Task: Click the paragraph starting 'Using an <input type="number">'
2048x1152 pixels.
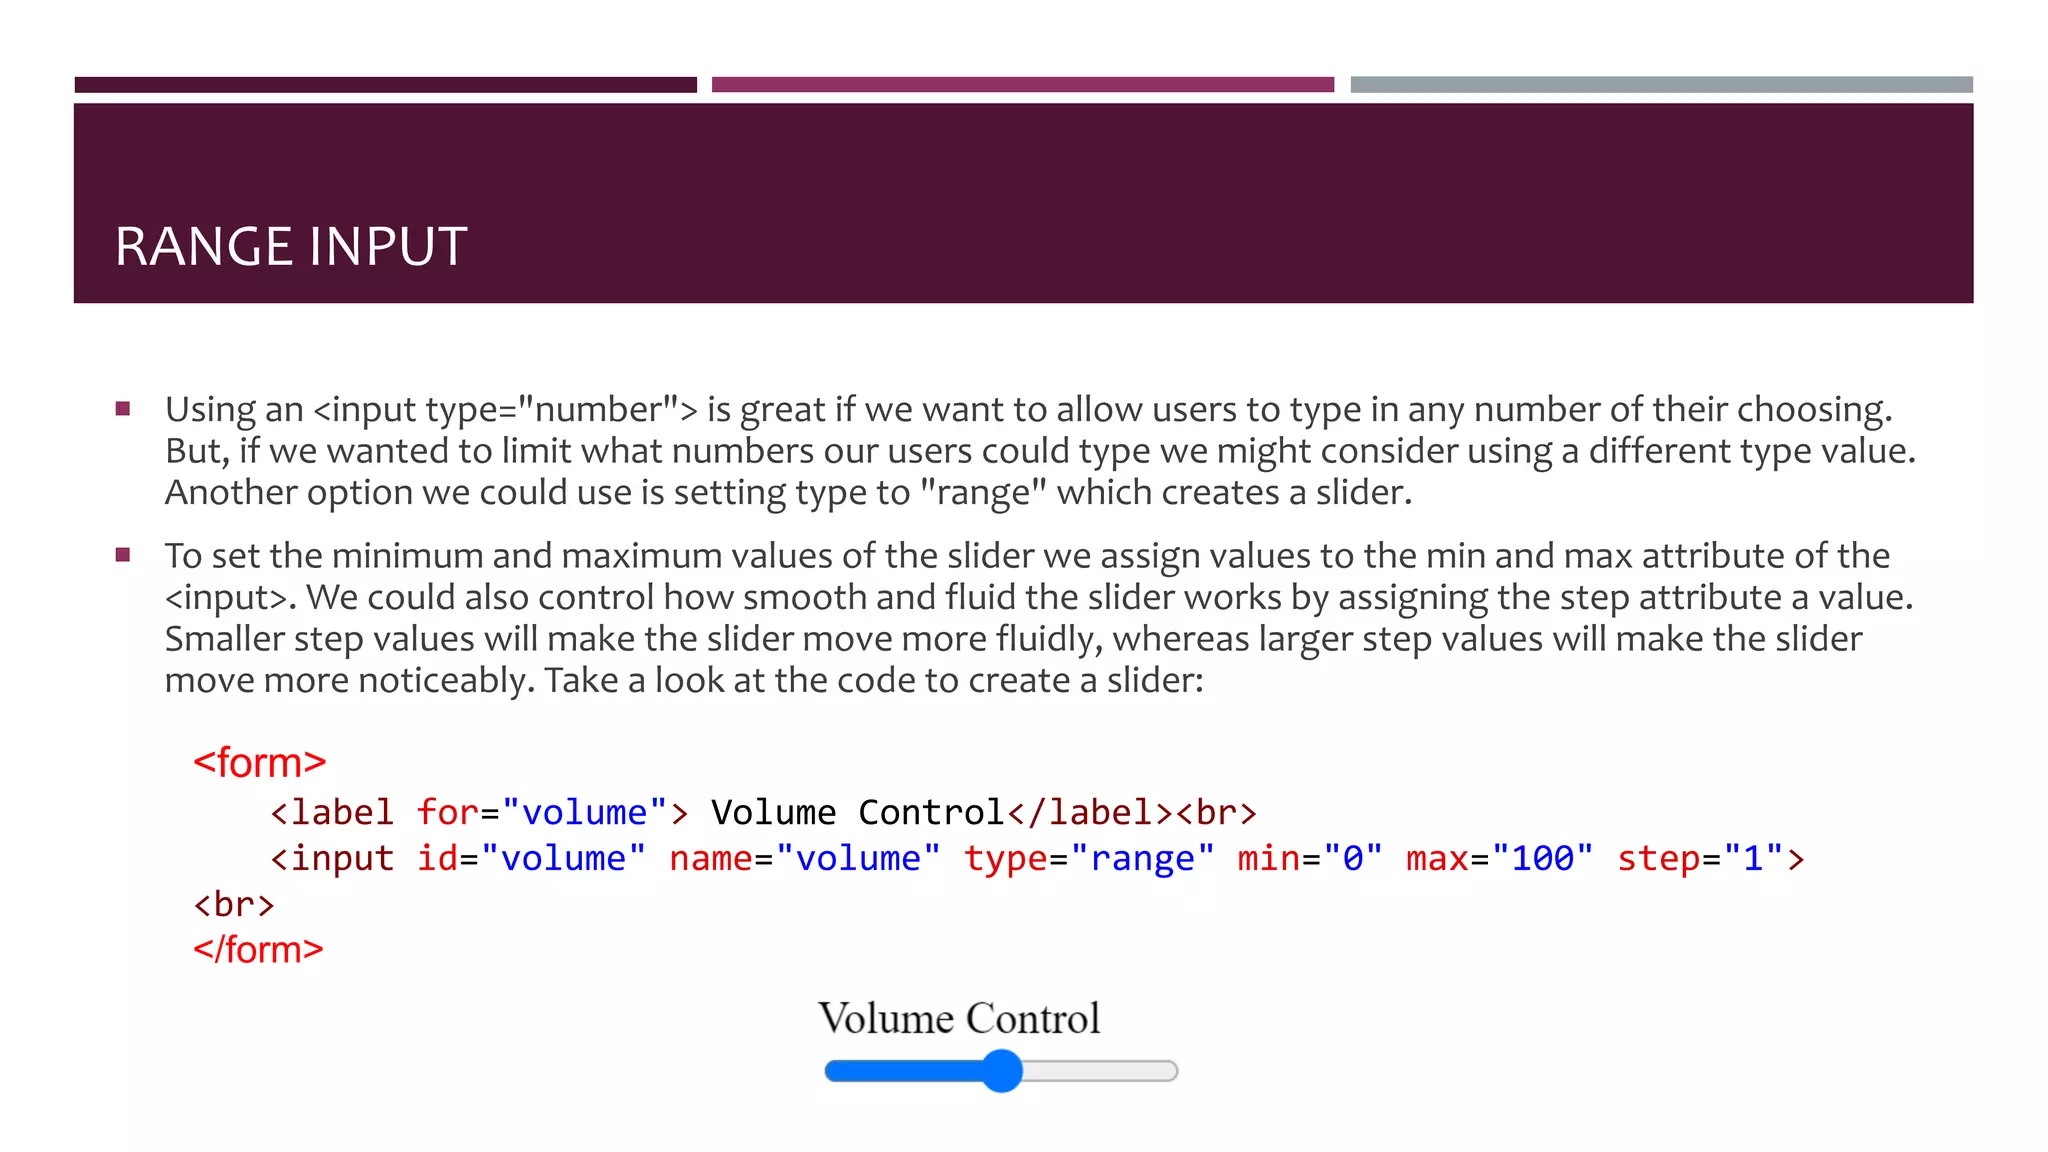Action: [x=1040, y=450]
